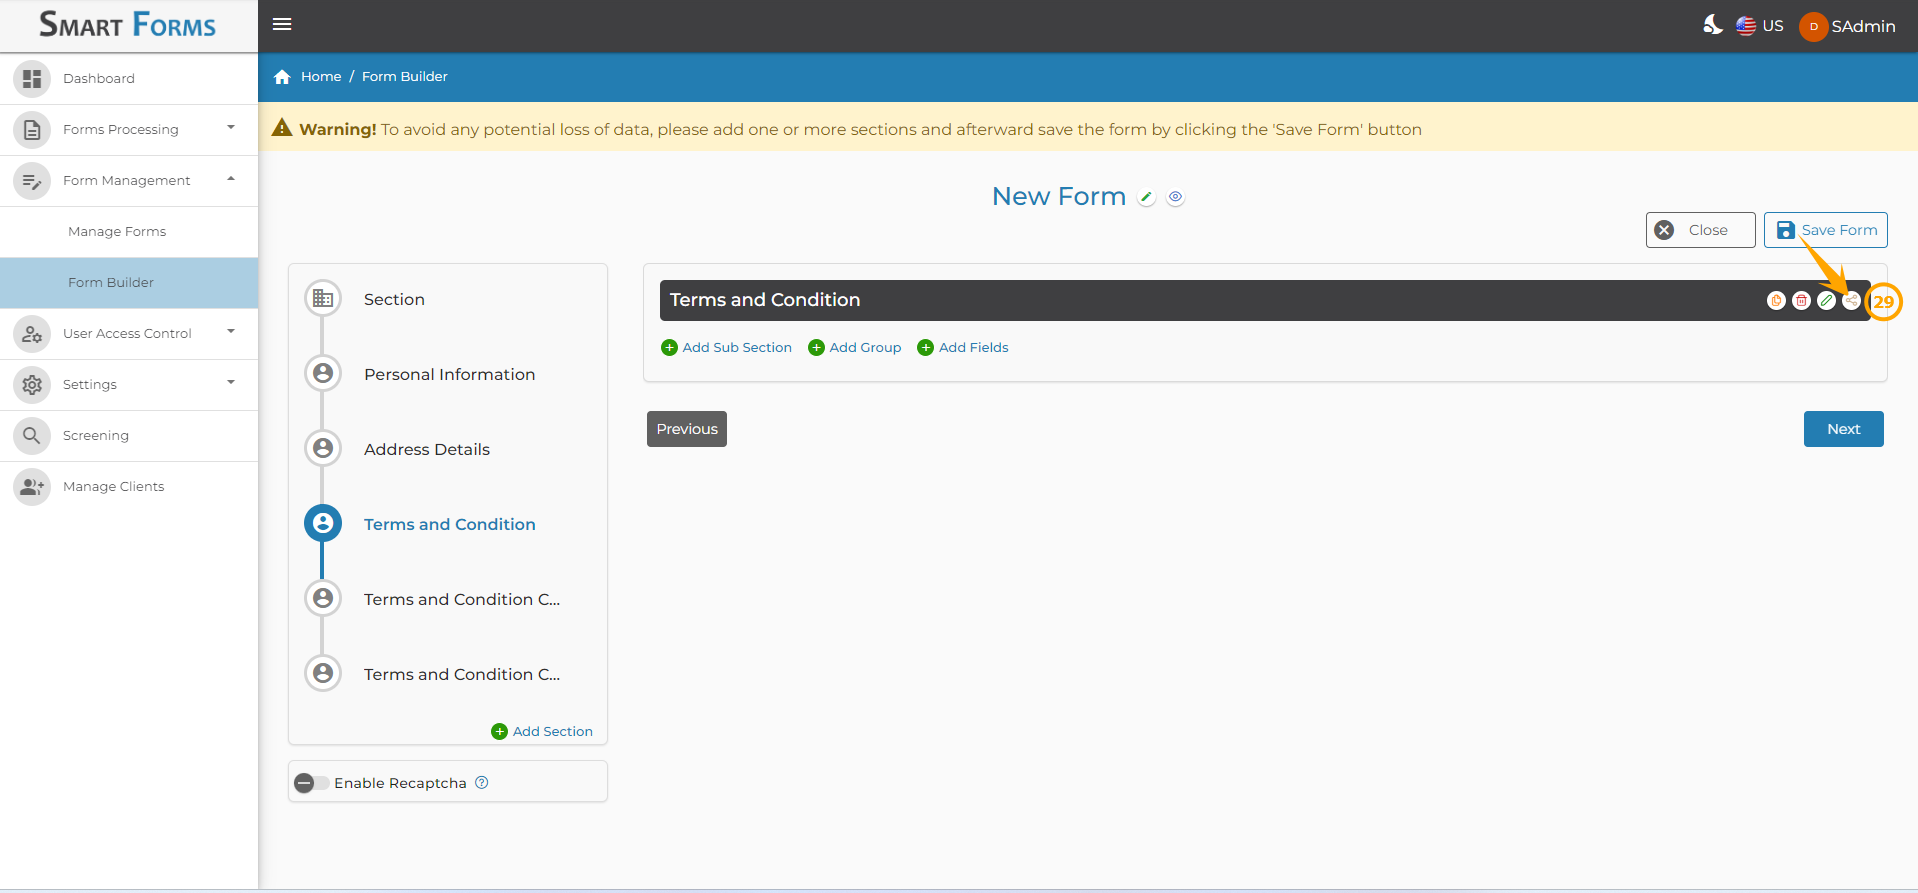This screenshot has height=893, width=1918.
Task: Click the share icon in section header
Action: (1851, 300)
